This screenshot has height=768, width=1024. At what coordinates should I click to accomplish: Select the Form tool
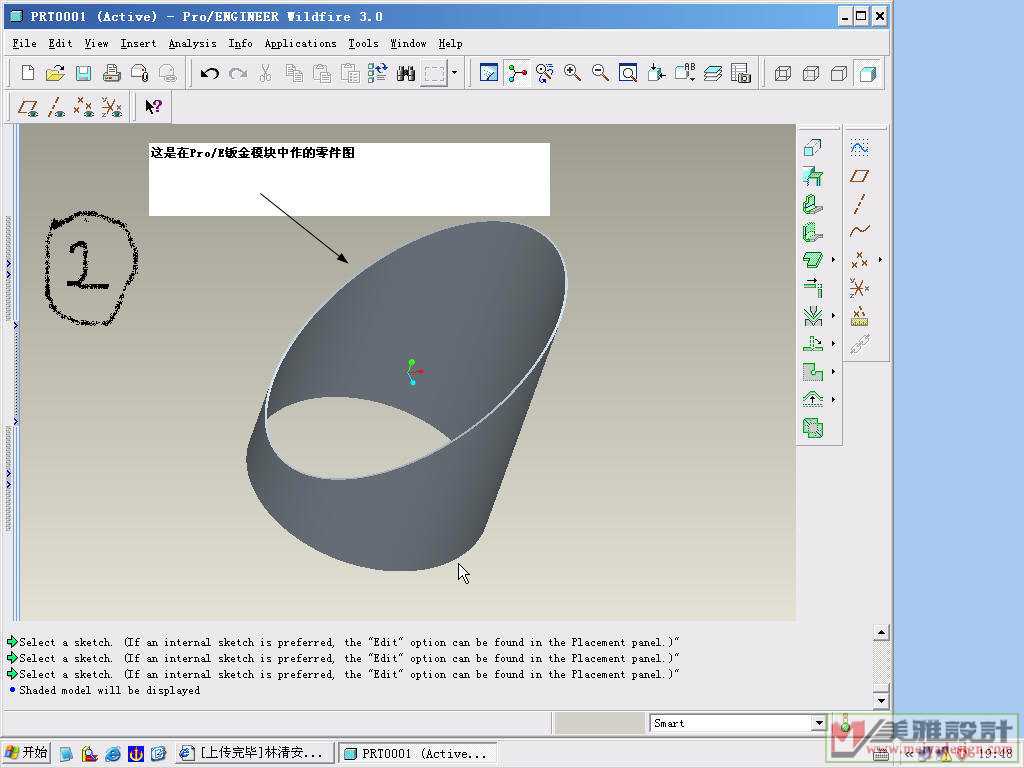813,399
